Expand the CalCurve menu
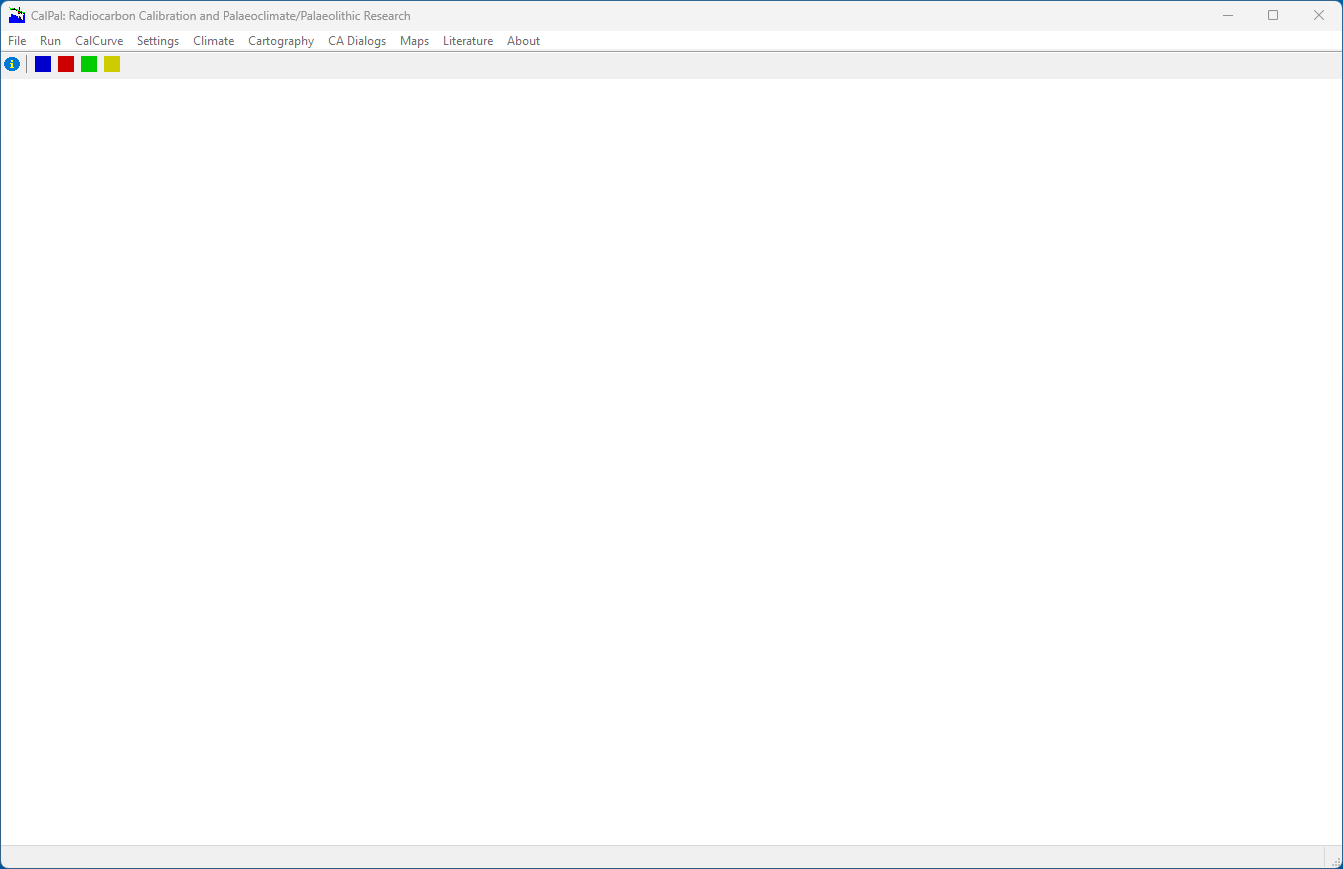This screenshot has height=869, width=1343. click(x=99, y=41)
